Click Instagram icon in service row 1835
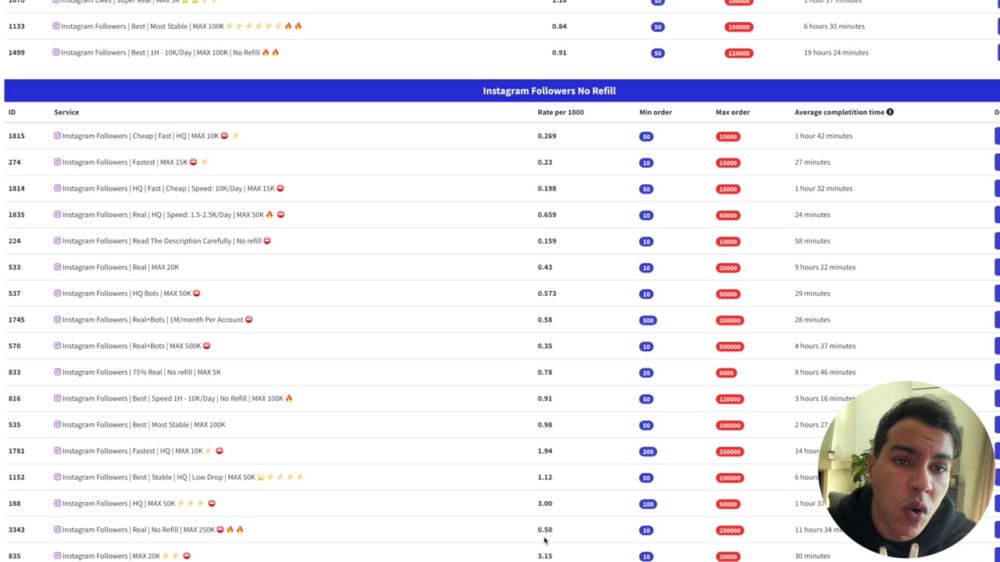Screen dimensions: 1000x562 click(x=57, y=214)
